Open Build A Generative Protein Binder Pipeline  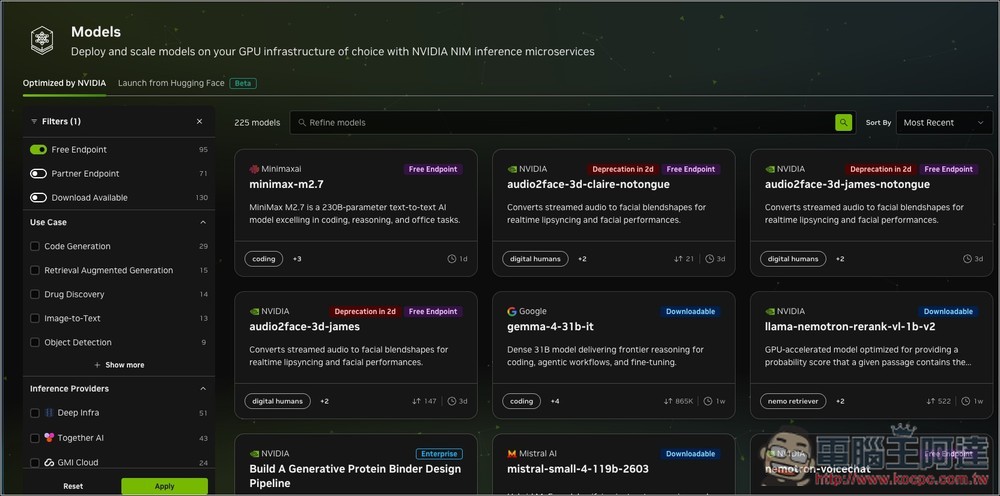pyautogui.click(x=355, y=475)
